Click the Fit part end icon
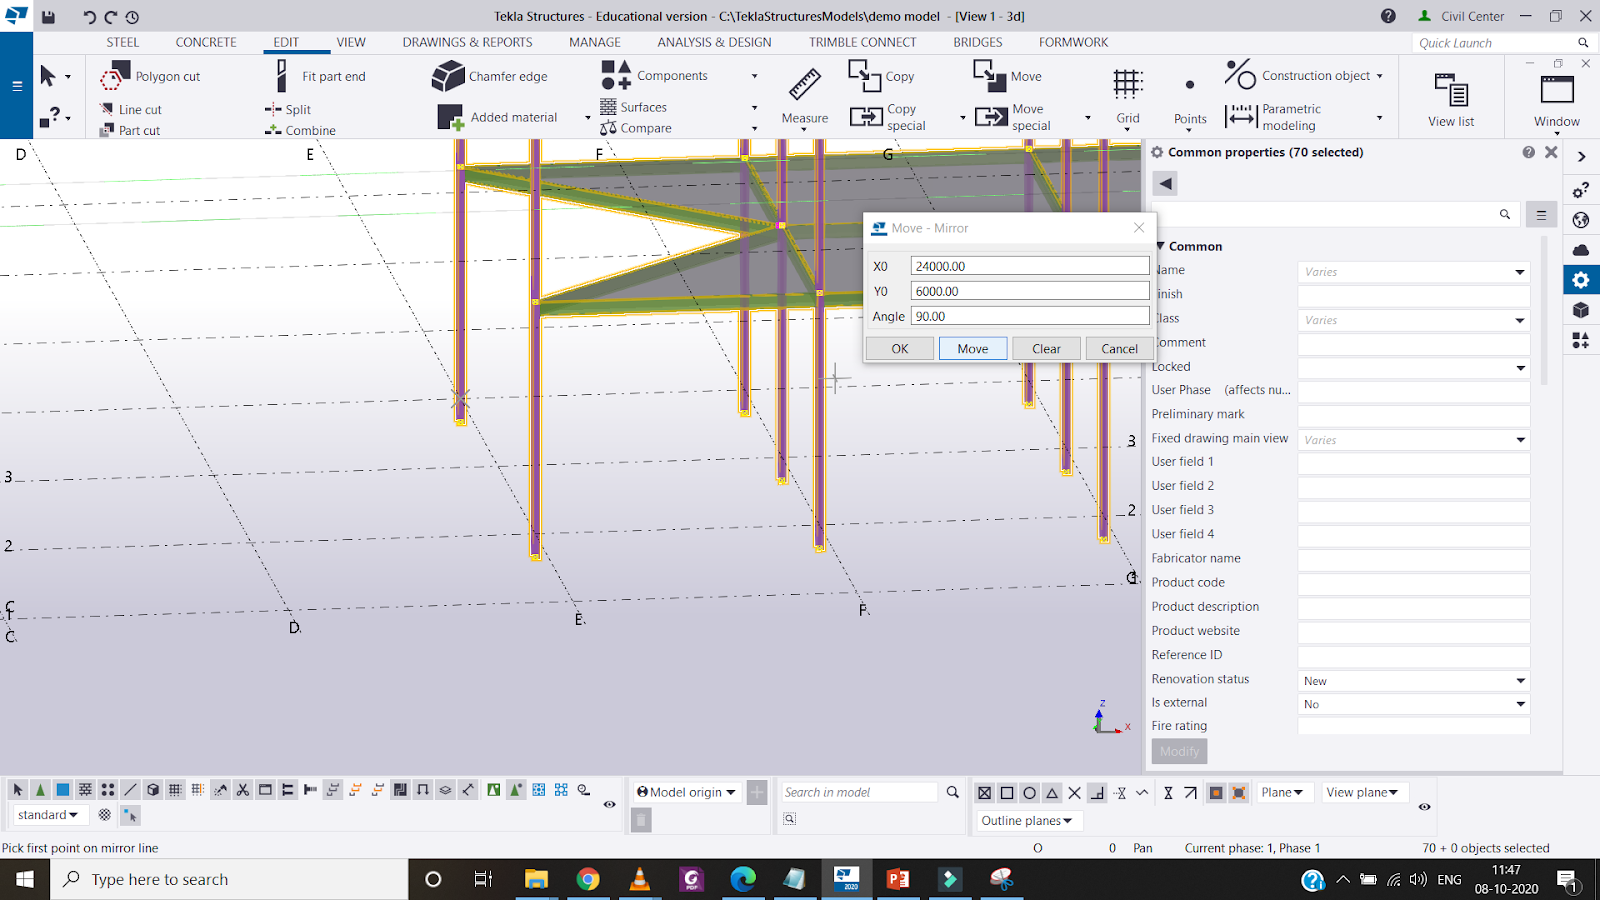This screenshot has height=900, width=1600. 282,76
